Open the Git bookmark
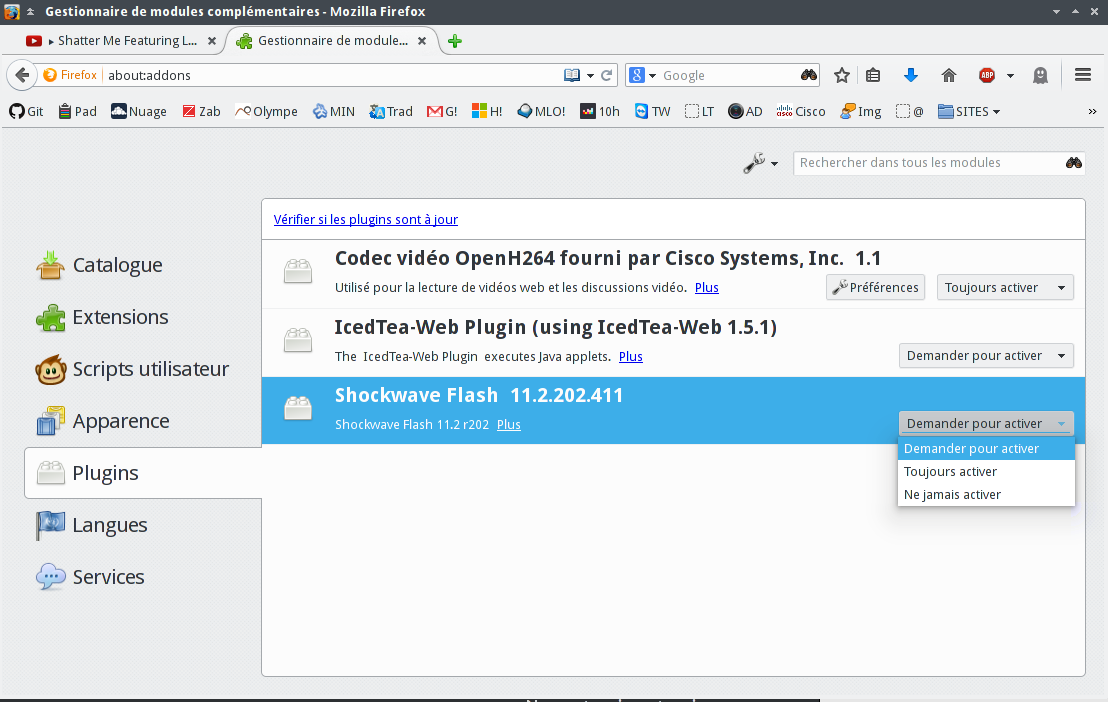 (x=26, y=111)
